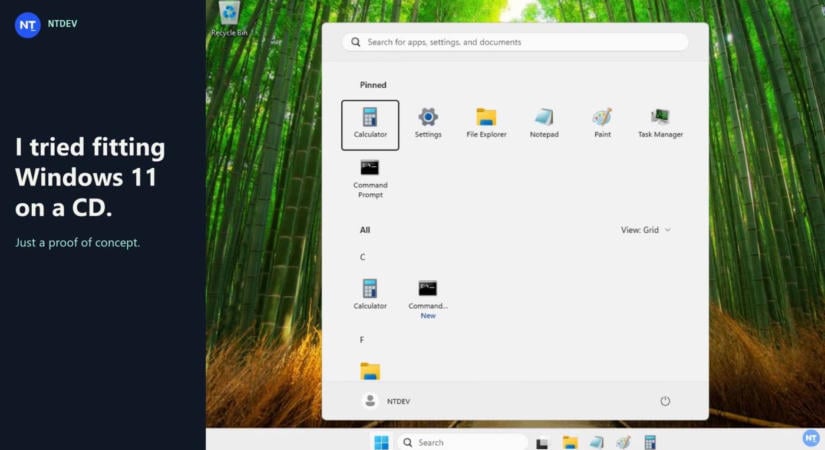
Task: Open the Recycle Bin on desktop
Action: click(229, 19)
